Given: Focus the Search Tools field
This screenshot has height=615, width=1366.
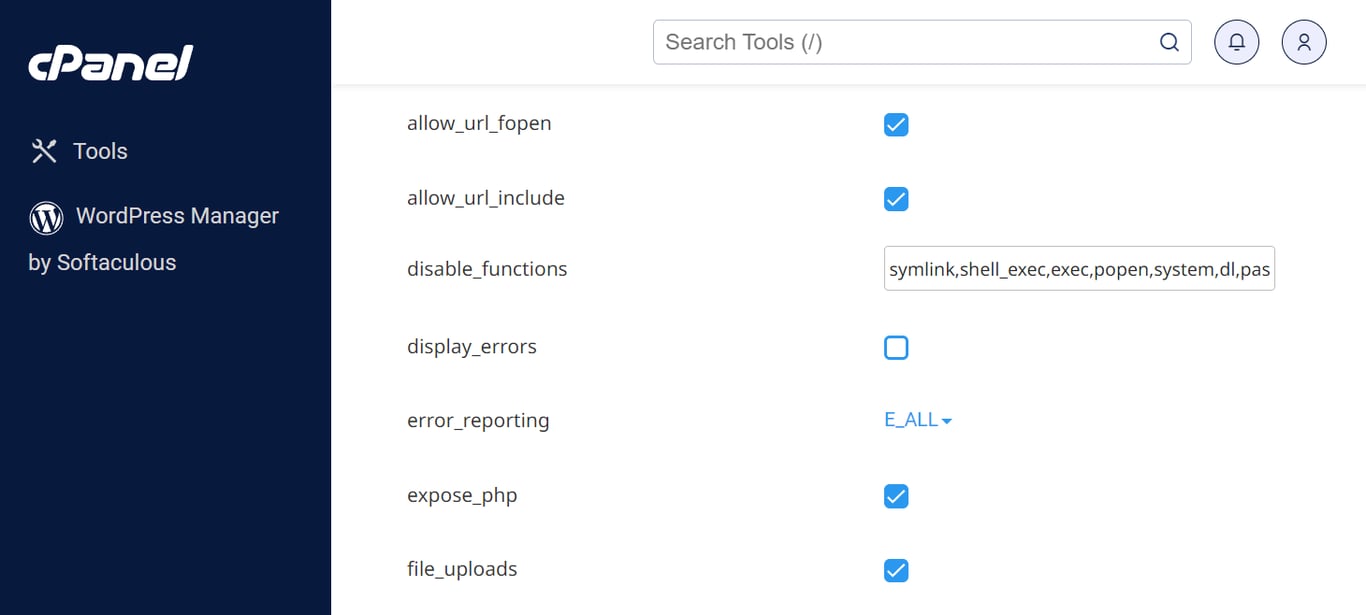Looking at the screenshot, I should point(900,42).
